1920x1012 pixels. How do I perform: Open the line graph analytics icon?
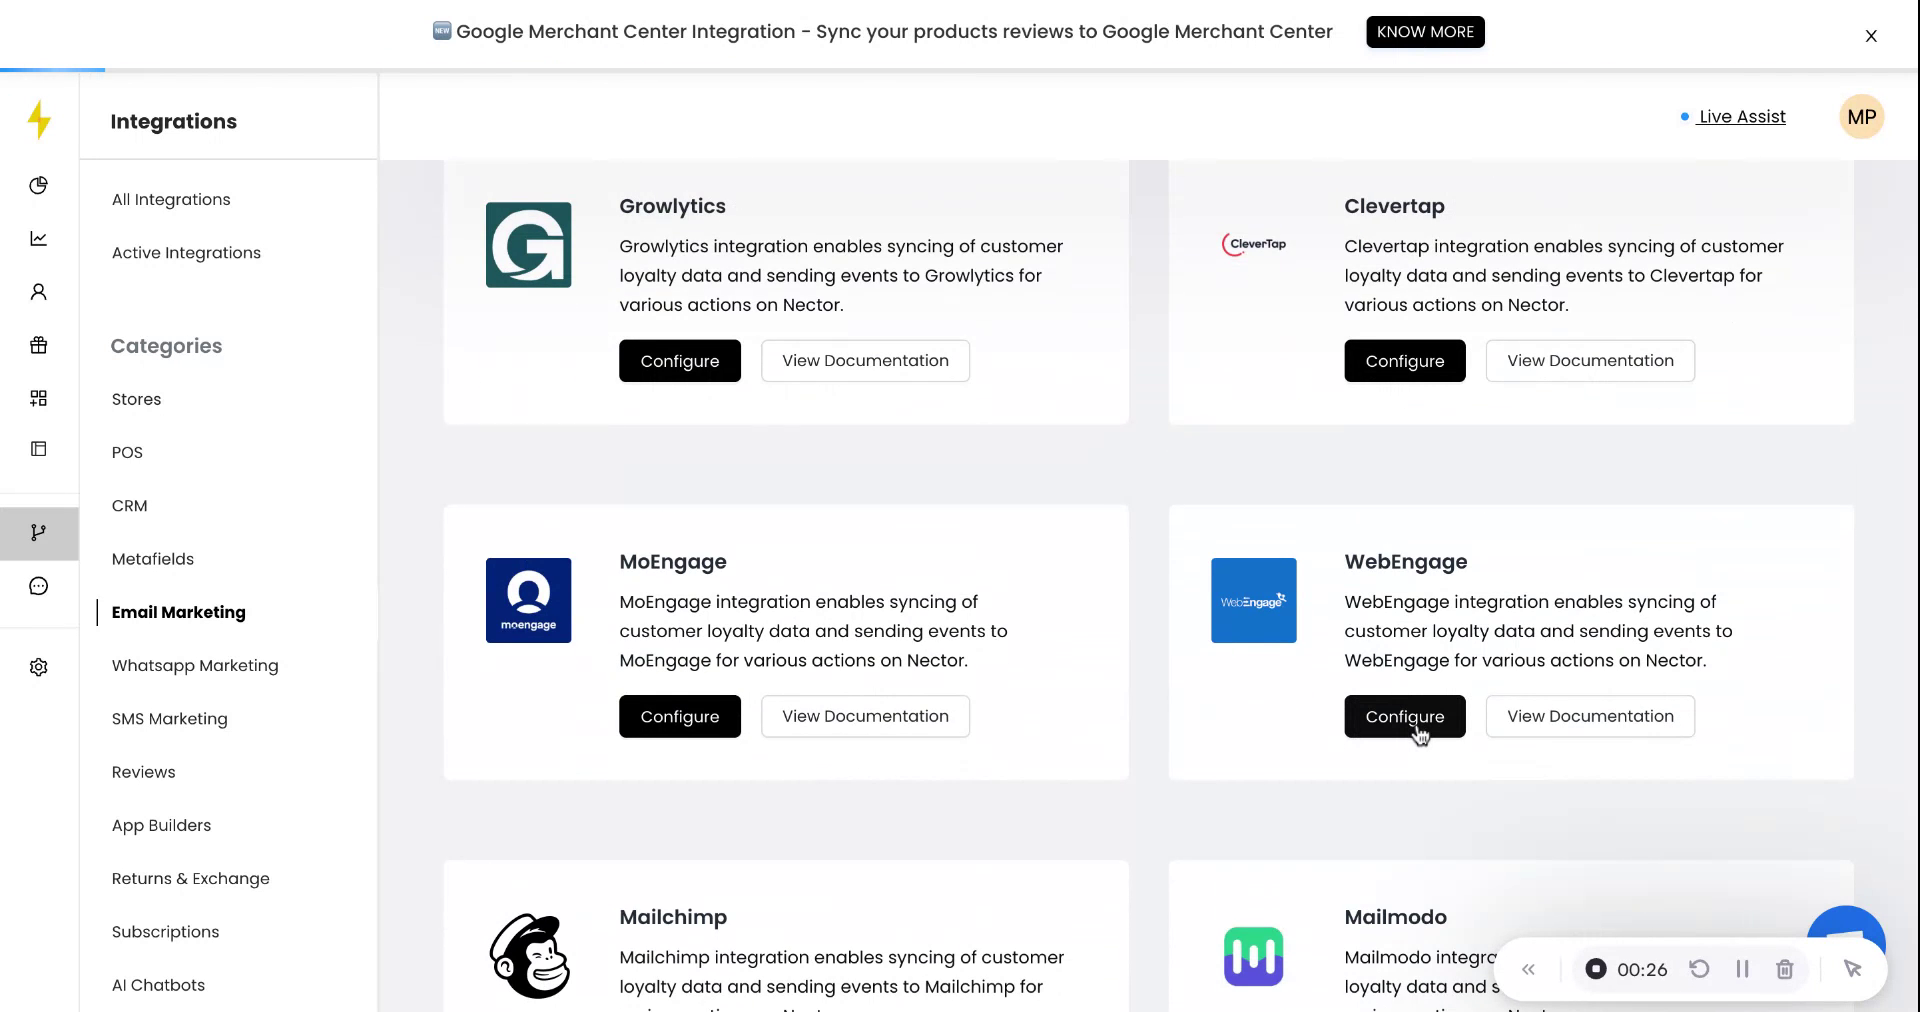pos(39,238)
